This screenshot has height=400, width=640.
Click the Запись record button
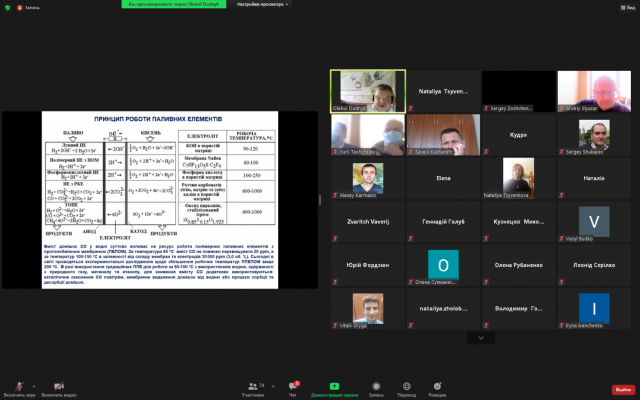pyautogui.click(x=376, y=389)
